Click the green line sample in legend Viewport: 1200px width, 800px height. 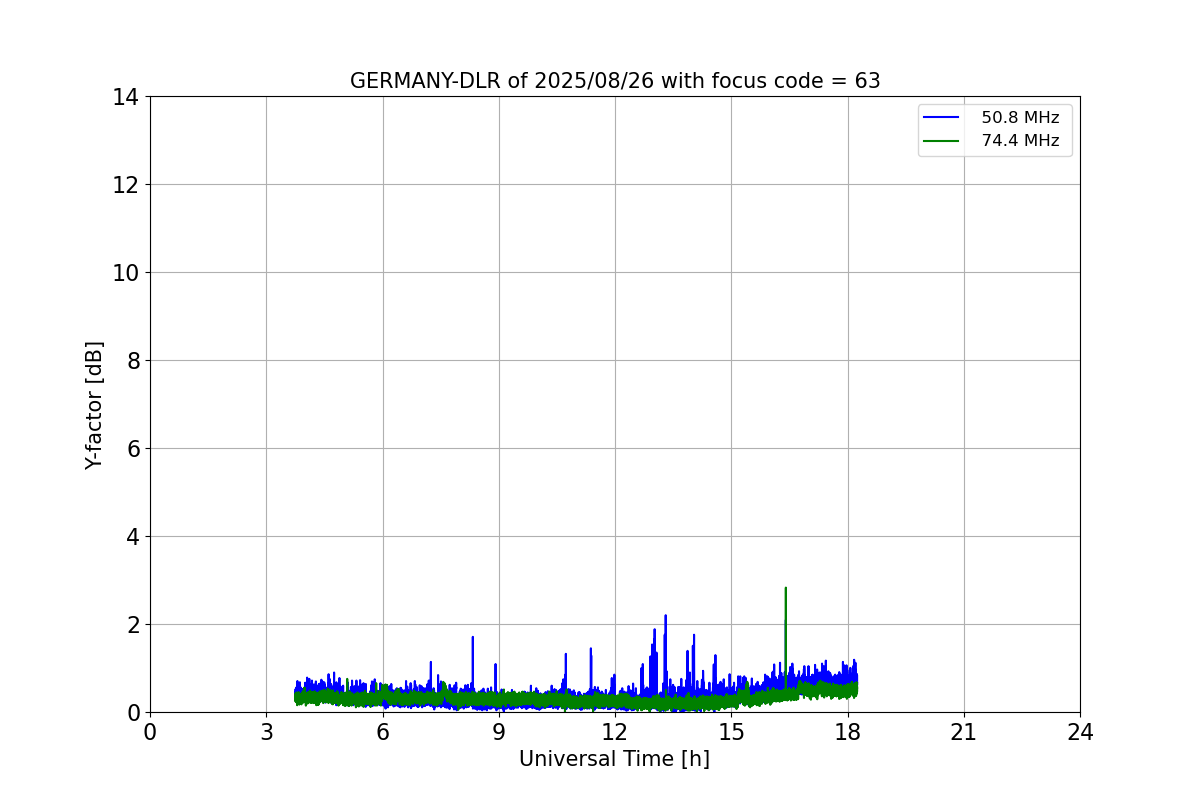(941, 141)
